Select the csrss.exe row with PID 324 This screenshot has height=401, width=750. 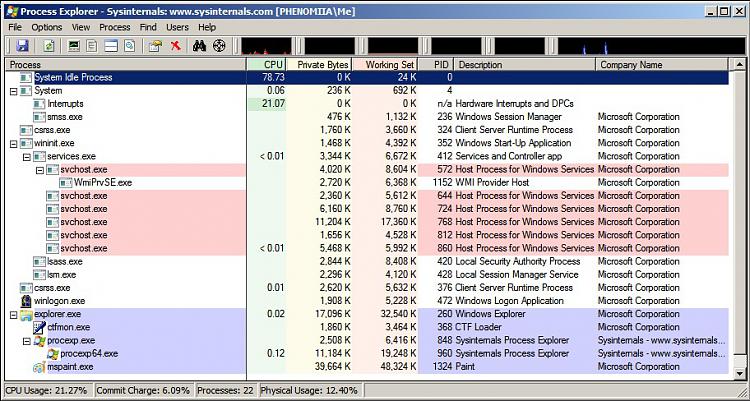pyautogui.click(x=367, y=130)
